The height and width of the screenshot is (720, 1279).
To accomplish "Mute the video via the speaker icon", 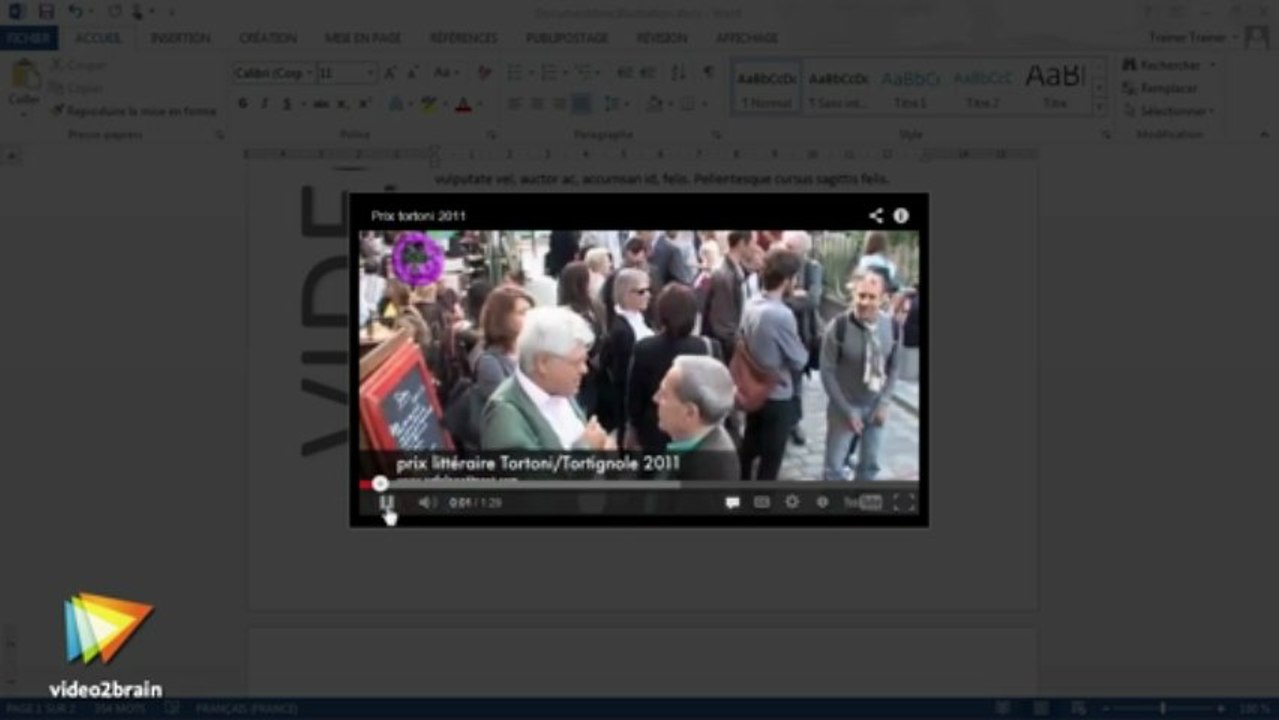I will coord(427,502).
